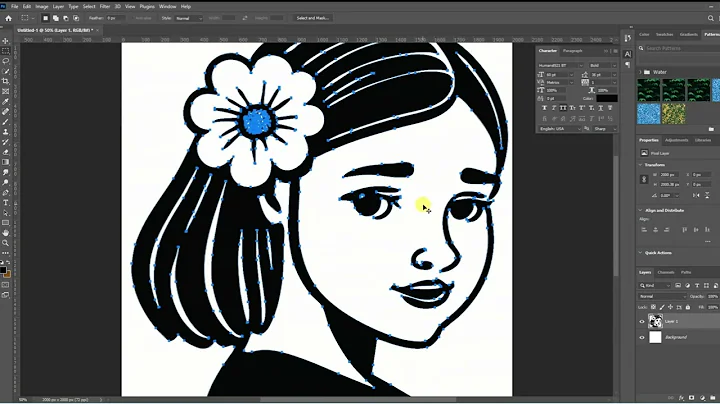Screen dimensions: 720x404
Task: Select the Horizontal Type tool
Action: [6, 202]
